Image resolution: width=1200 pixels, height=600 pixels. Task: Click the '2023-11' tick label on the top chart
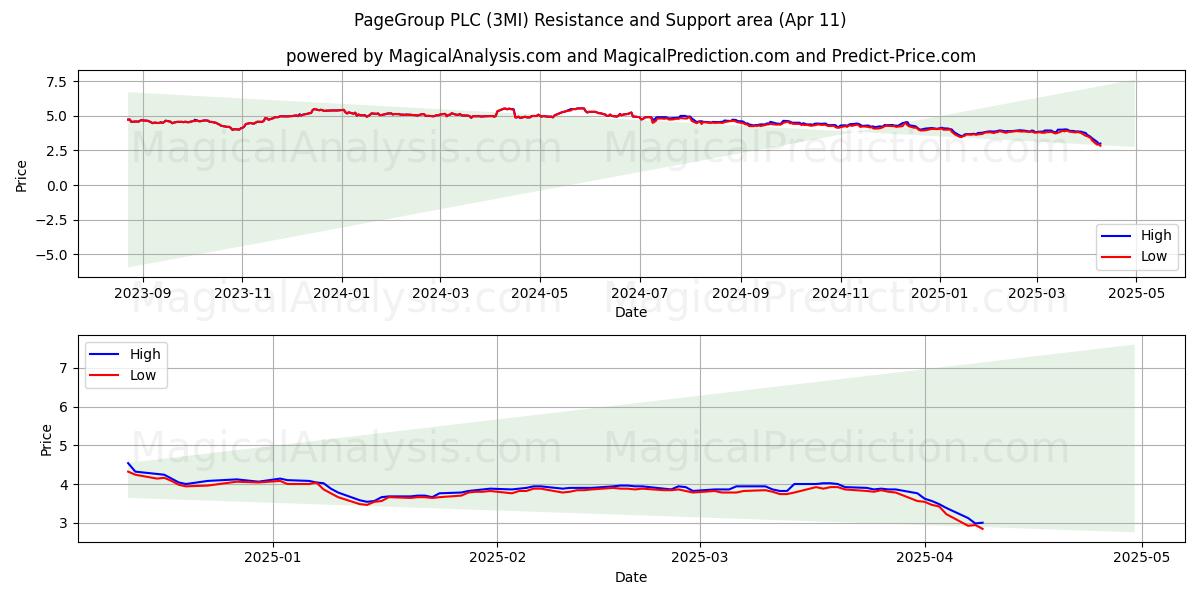click(x=242, y=293)
